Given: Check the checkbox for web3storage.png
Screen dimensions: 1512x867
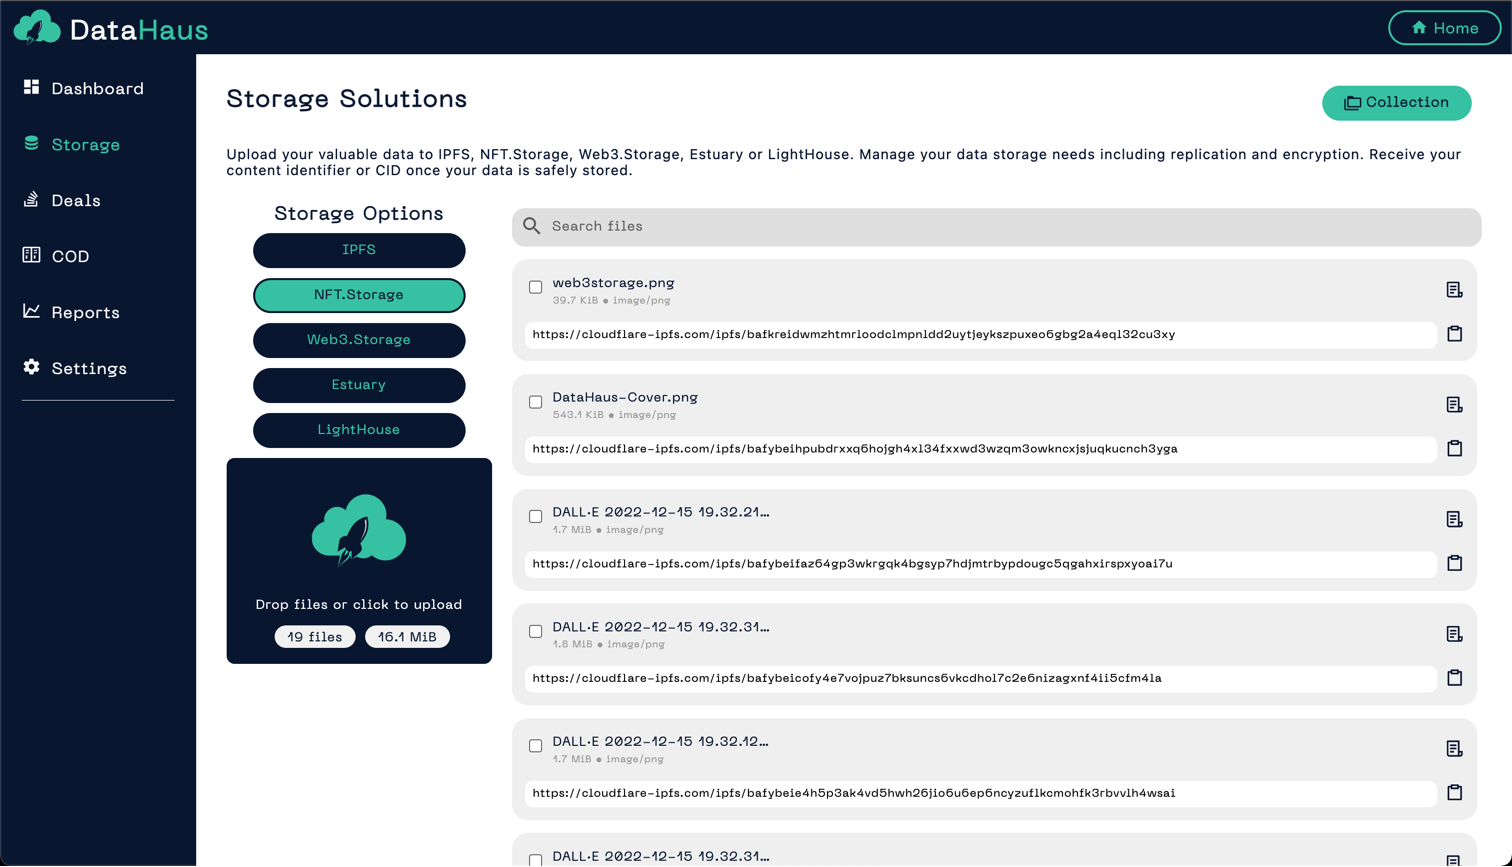Looking at the screenshot, I should point(535,287).
